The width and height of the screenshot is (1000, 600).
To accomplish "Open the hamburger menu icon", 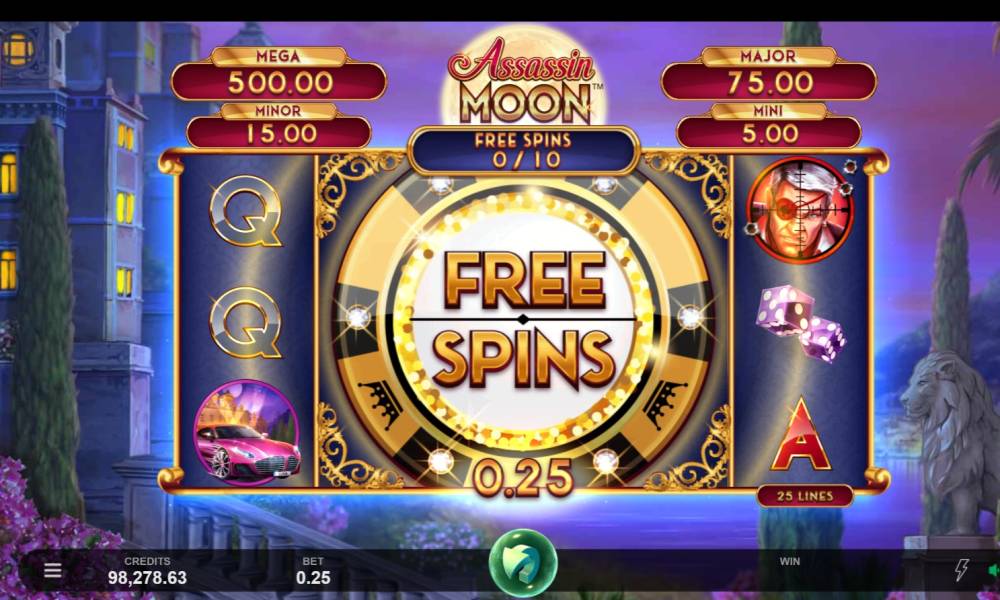I will (x=53, y=570).
